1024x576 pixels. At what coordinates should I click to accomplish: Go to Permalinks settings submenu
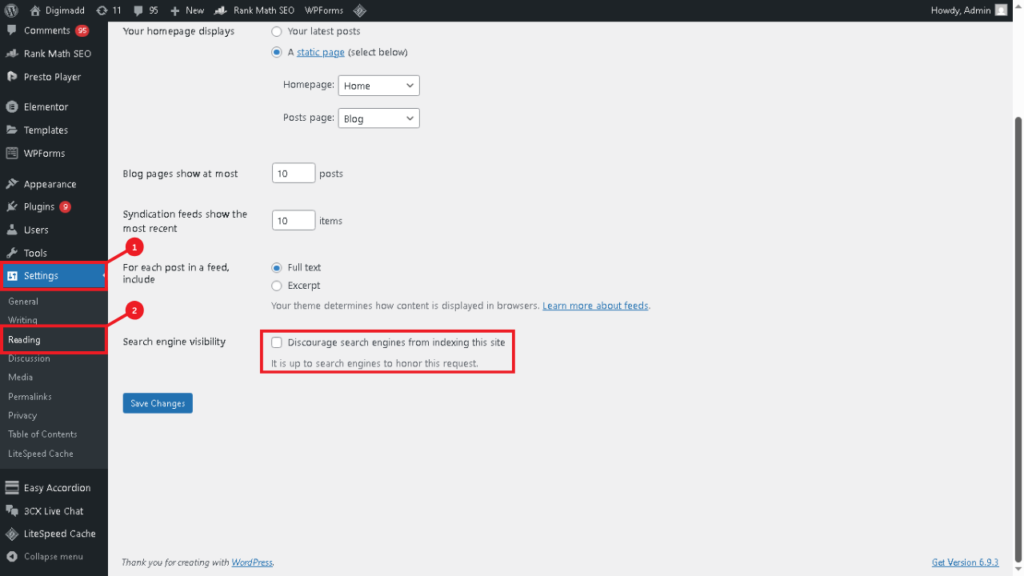[30, 397]
